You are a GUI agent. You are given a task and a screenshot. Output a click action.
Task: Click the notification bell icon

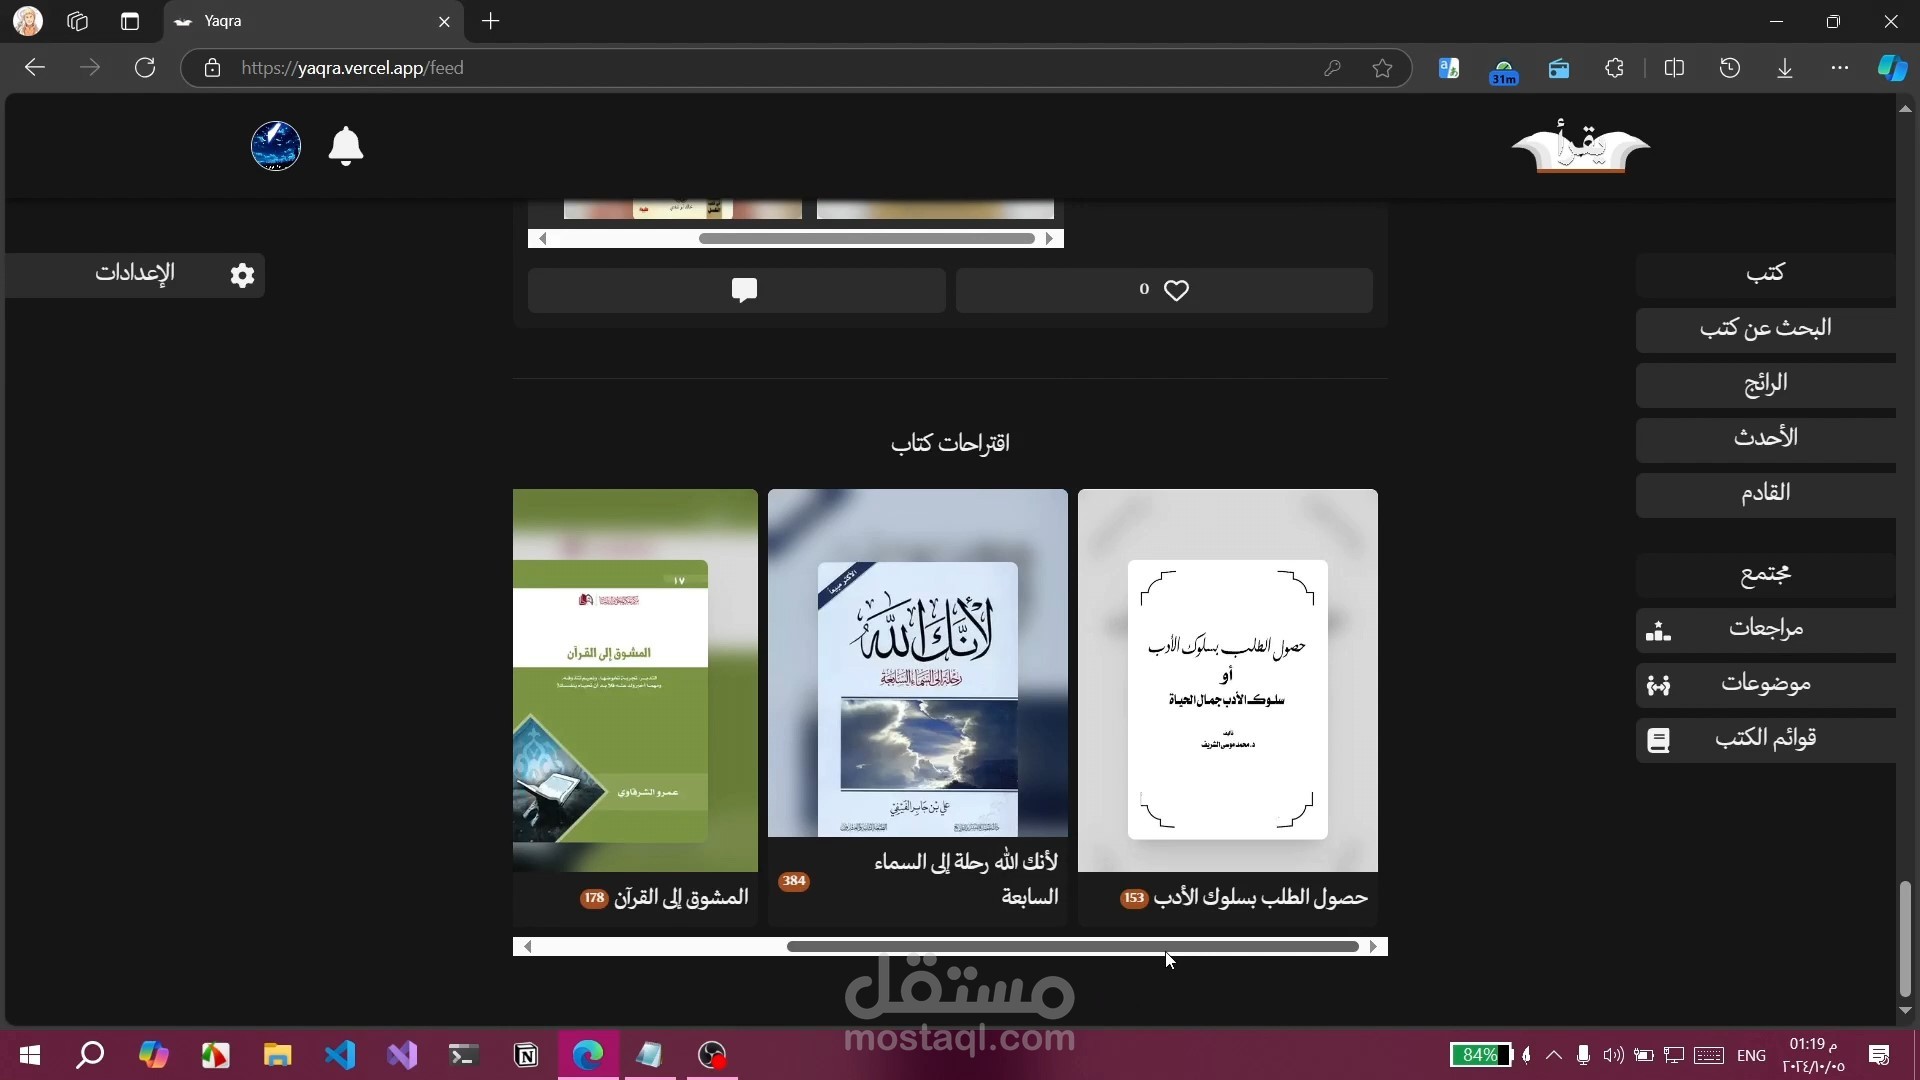[345, 147]
